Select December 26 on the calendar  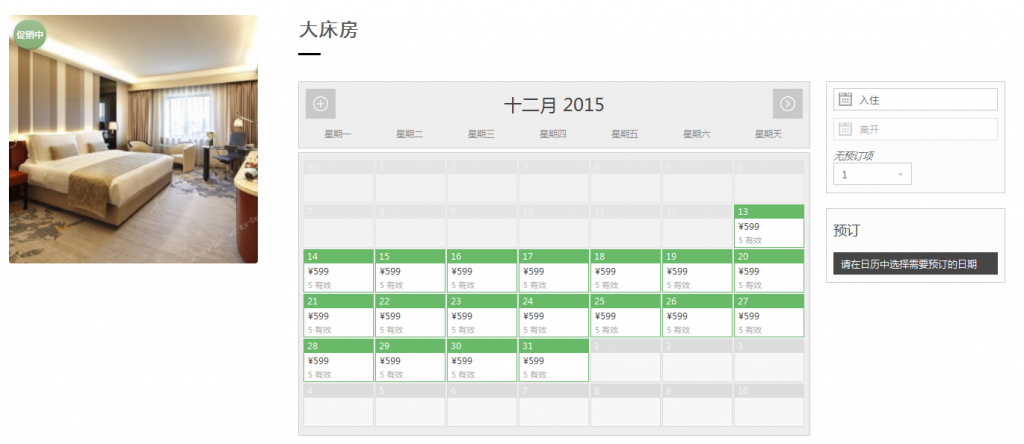697,316
